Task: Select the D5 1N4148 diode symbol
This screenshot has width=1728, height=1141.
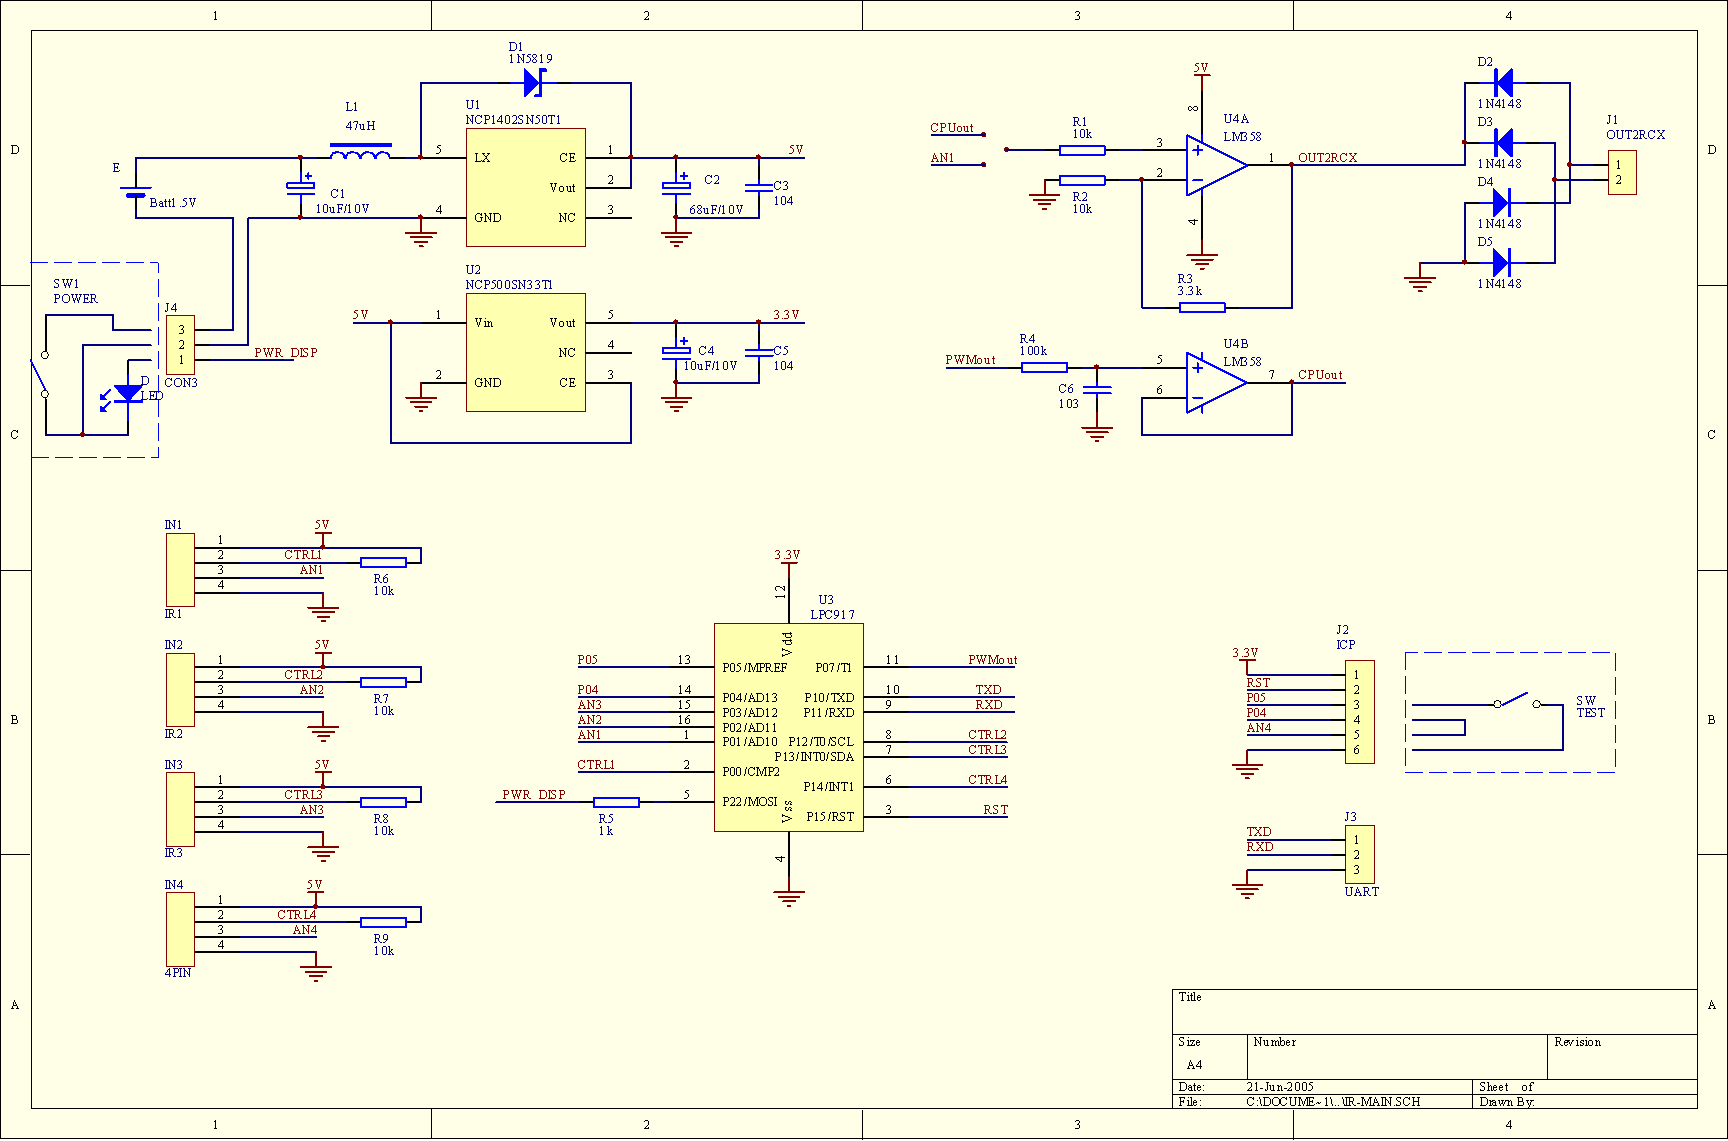Action: (x=1501, y=263)
